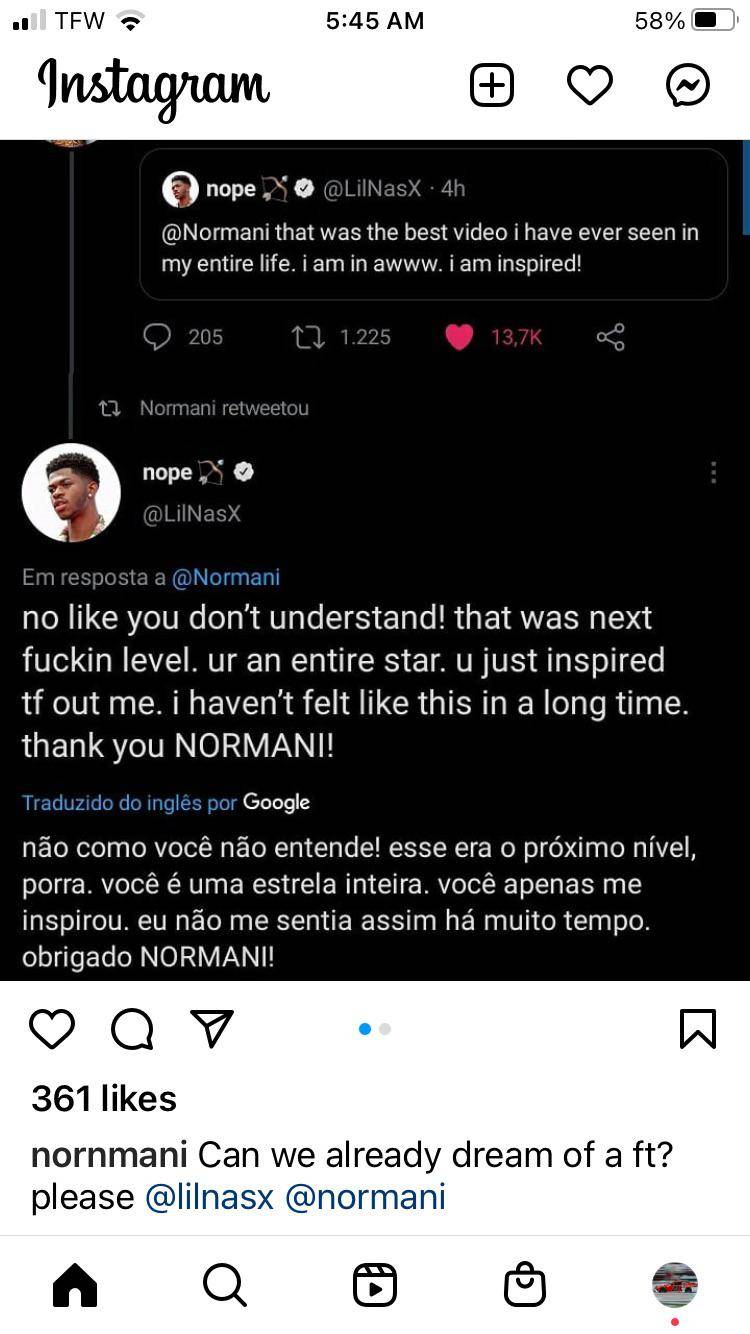Share post via paper plane icon
The image size is (750, 1334).
coord(212,1028)
